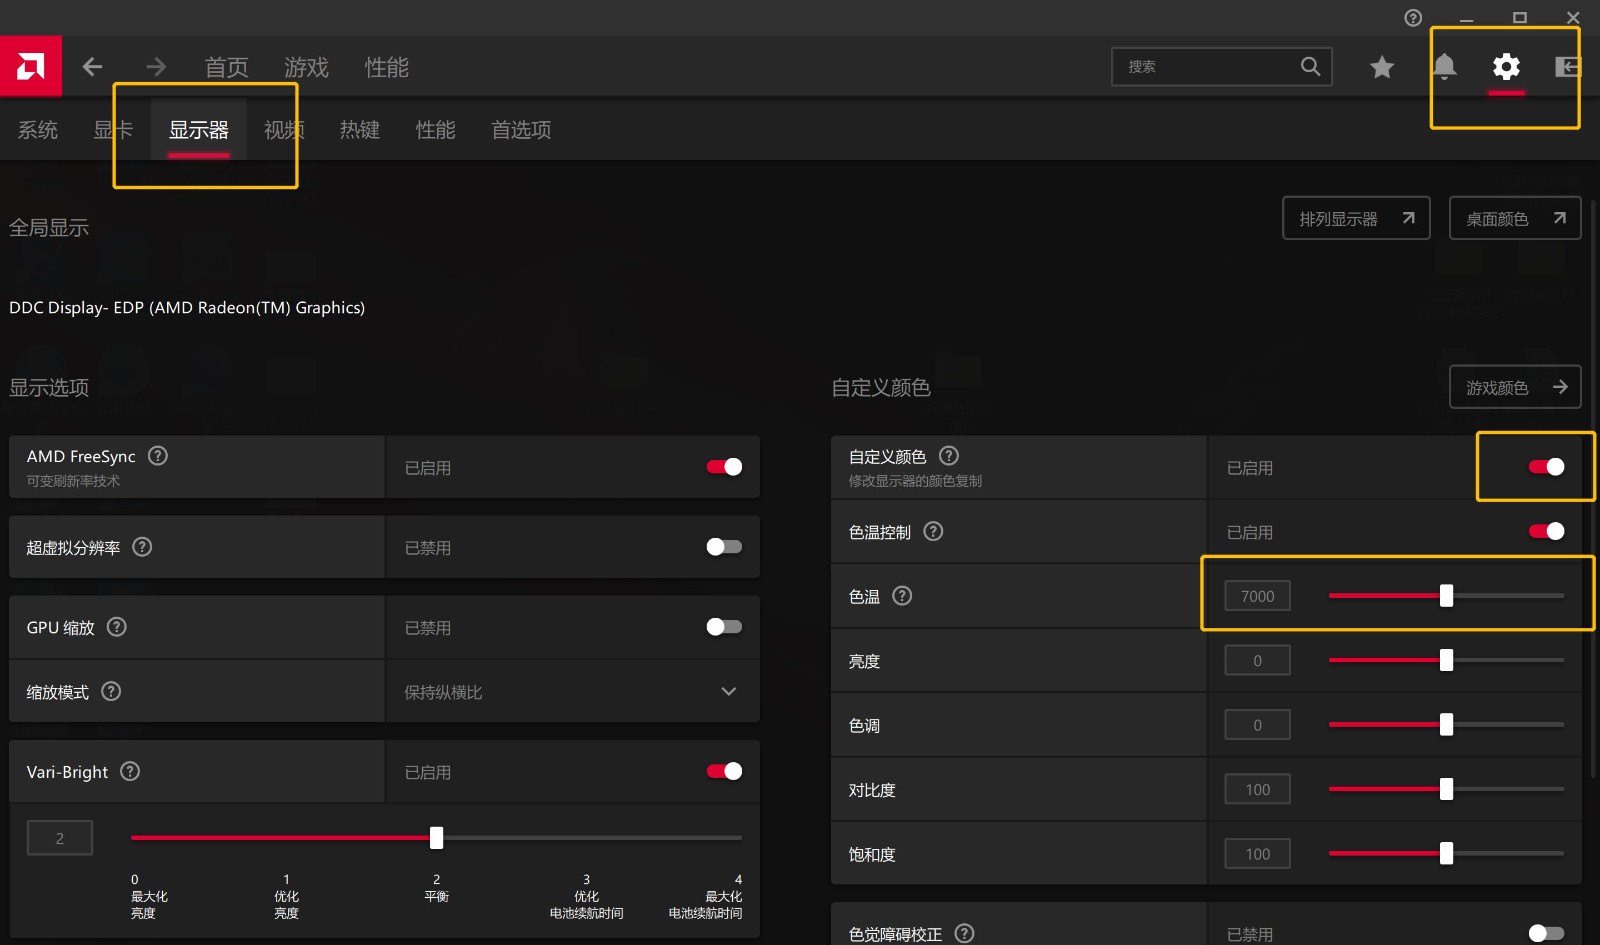1600x945 pixels.
Task: Click 对比度 value field 100
Action: tap(1257, 789)
